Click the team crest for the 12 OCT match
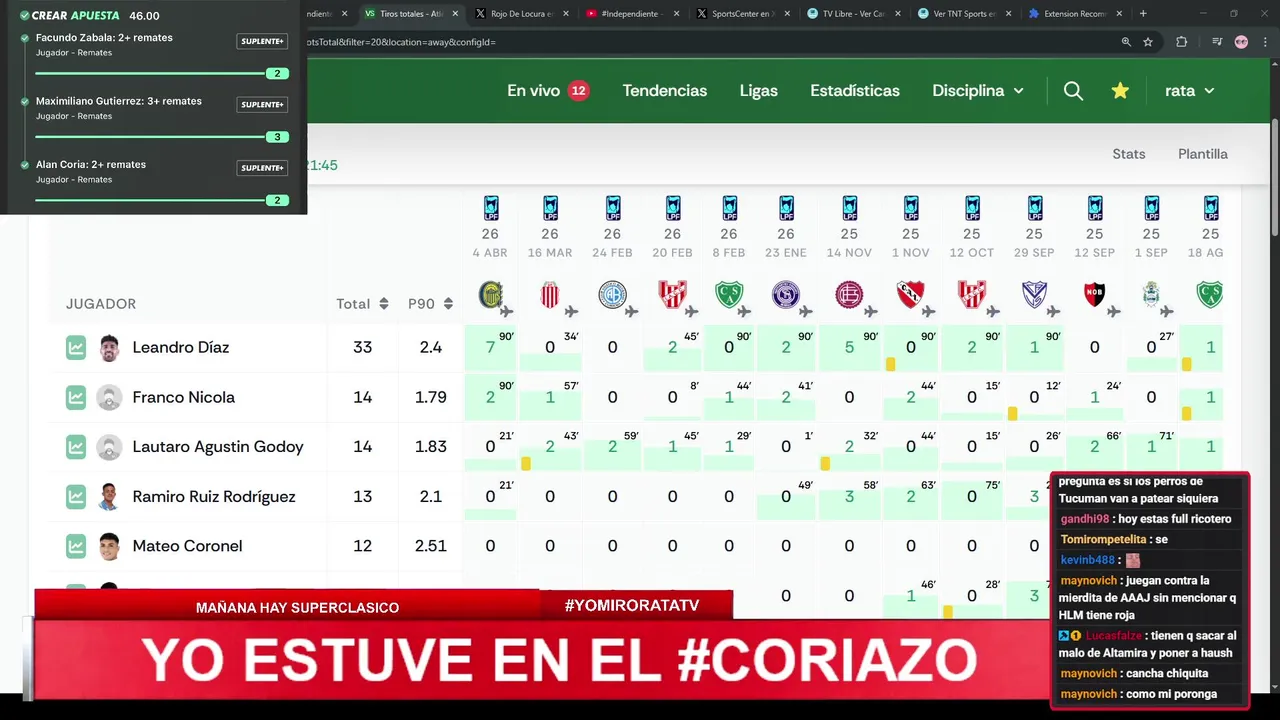This screenshot has width=1280, height=720. point(972,294)
